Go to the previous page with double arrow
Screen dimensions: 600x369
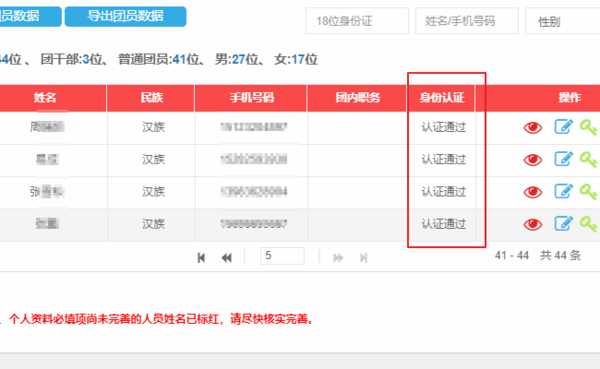tap(227, 258)
